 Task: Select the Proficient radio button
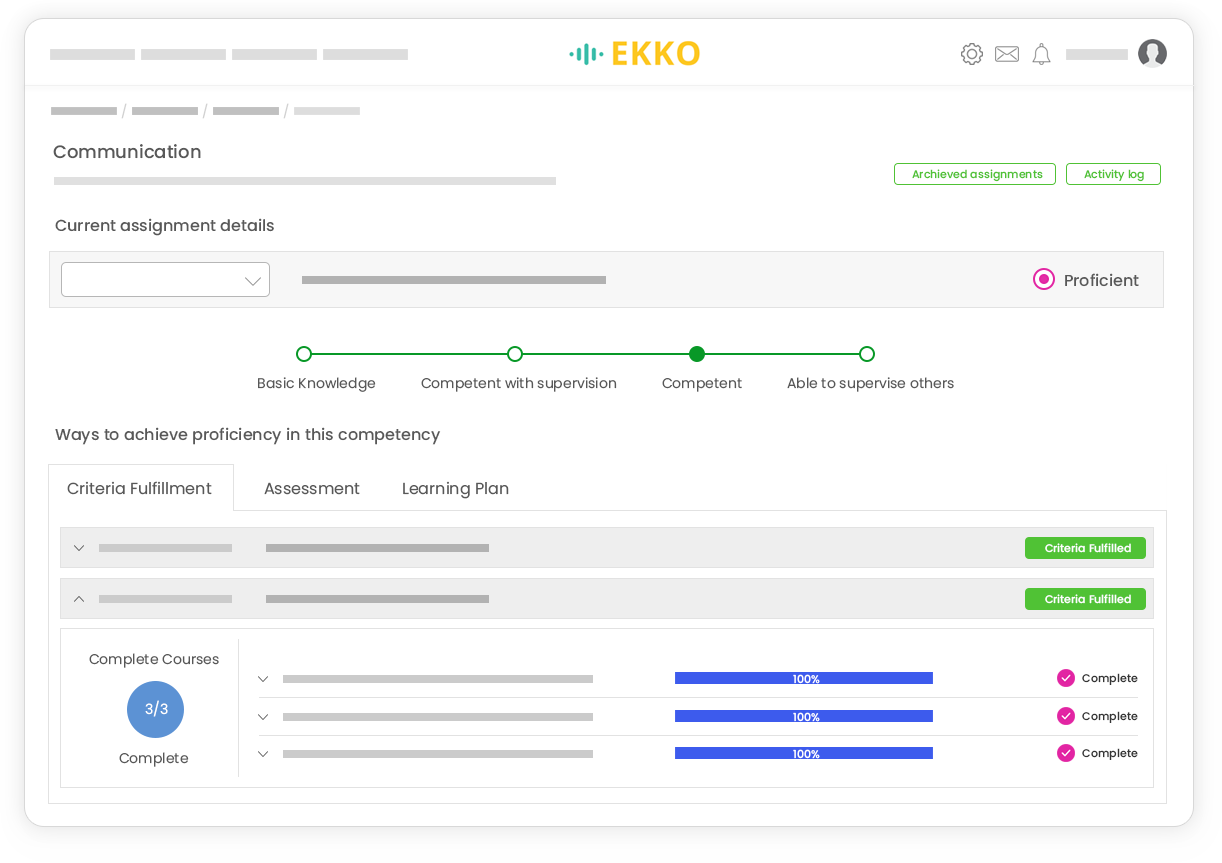click(x=1044, y=279)
